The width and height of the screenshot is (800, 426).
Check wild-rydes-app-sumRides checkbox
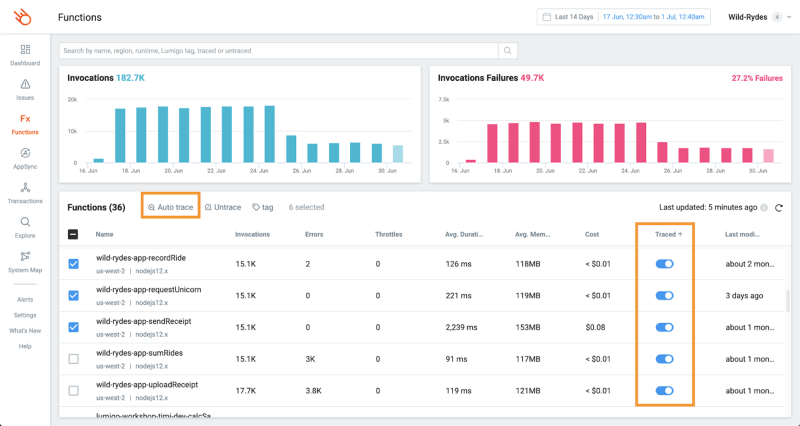73,359
